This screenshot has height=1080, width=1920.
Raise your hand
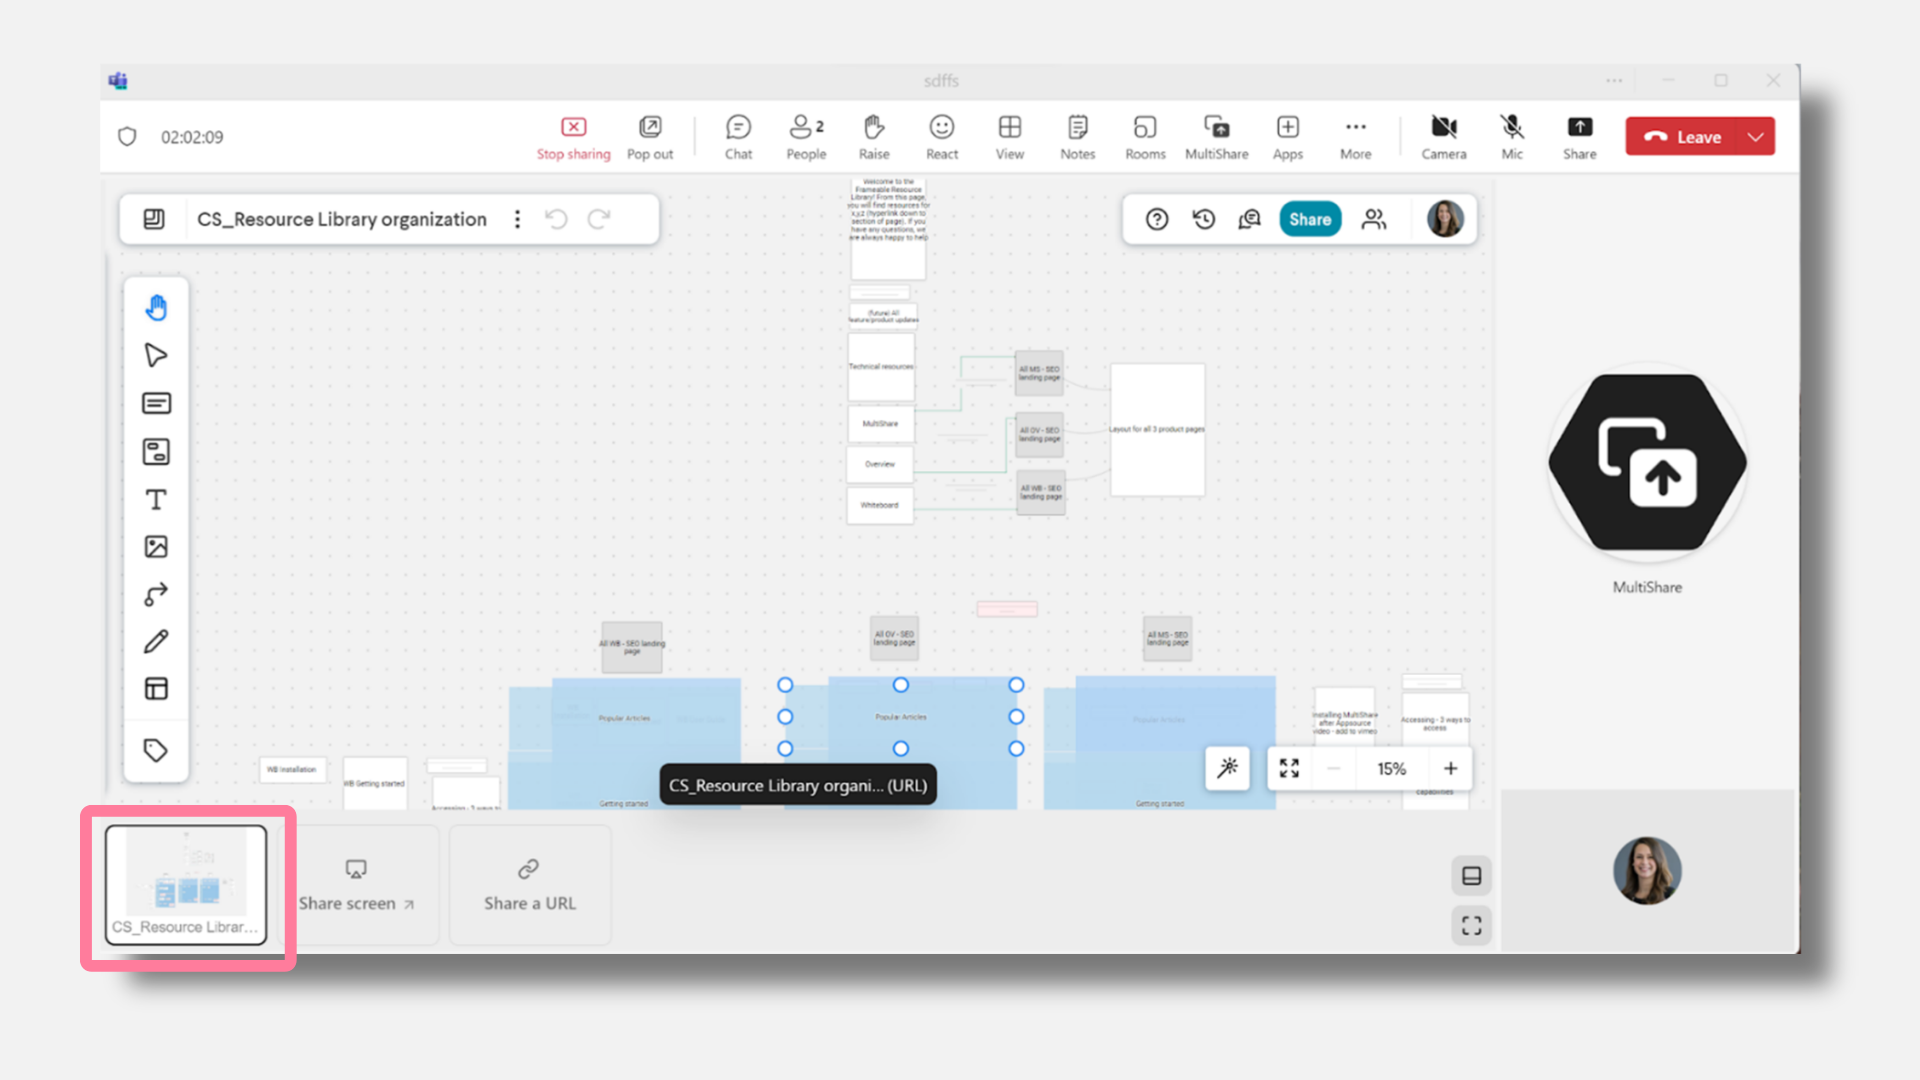pyautogui.click(x=874, y=138)
